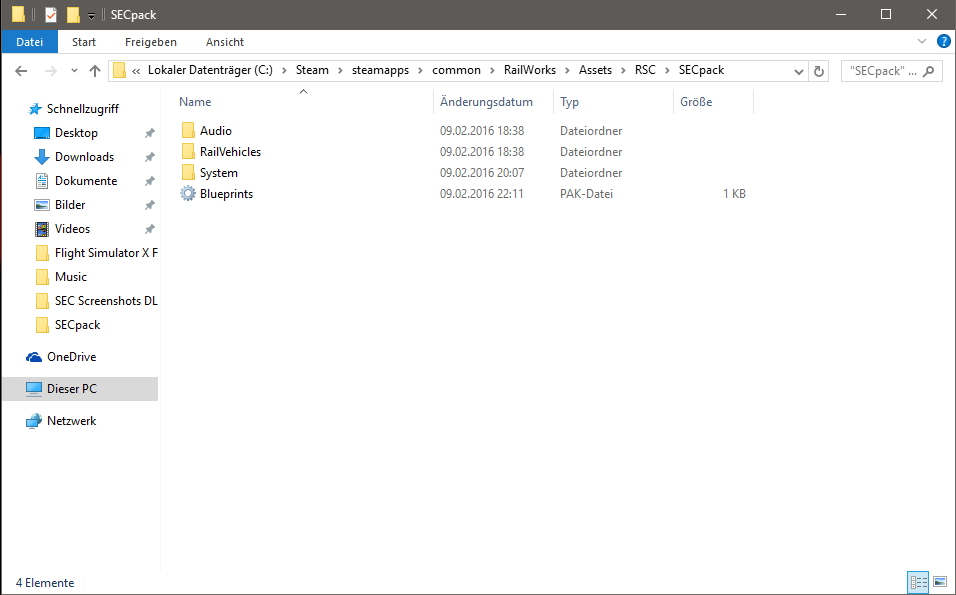Click SECpack in the address path
956x595 pixels.
[x=701, y=70]
